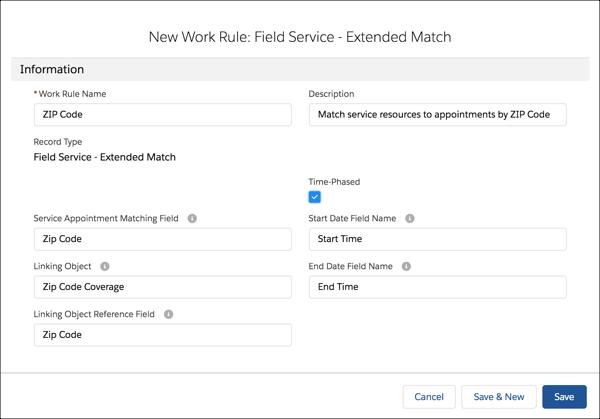Viewport: 600px width, 419px height.
Task: Click the Field Service - Extended Match record type text
Action: [104, 157]
